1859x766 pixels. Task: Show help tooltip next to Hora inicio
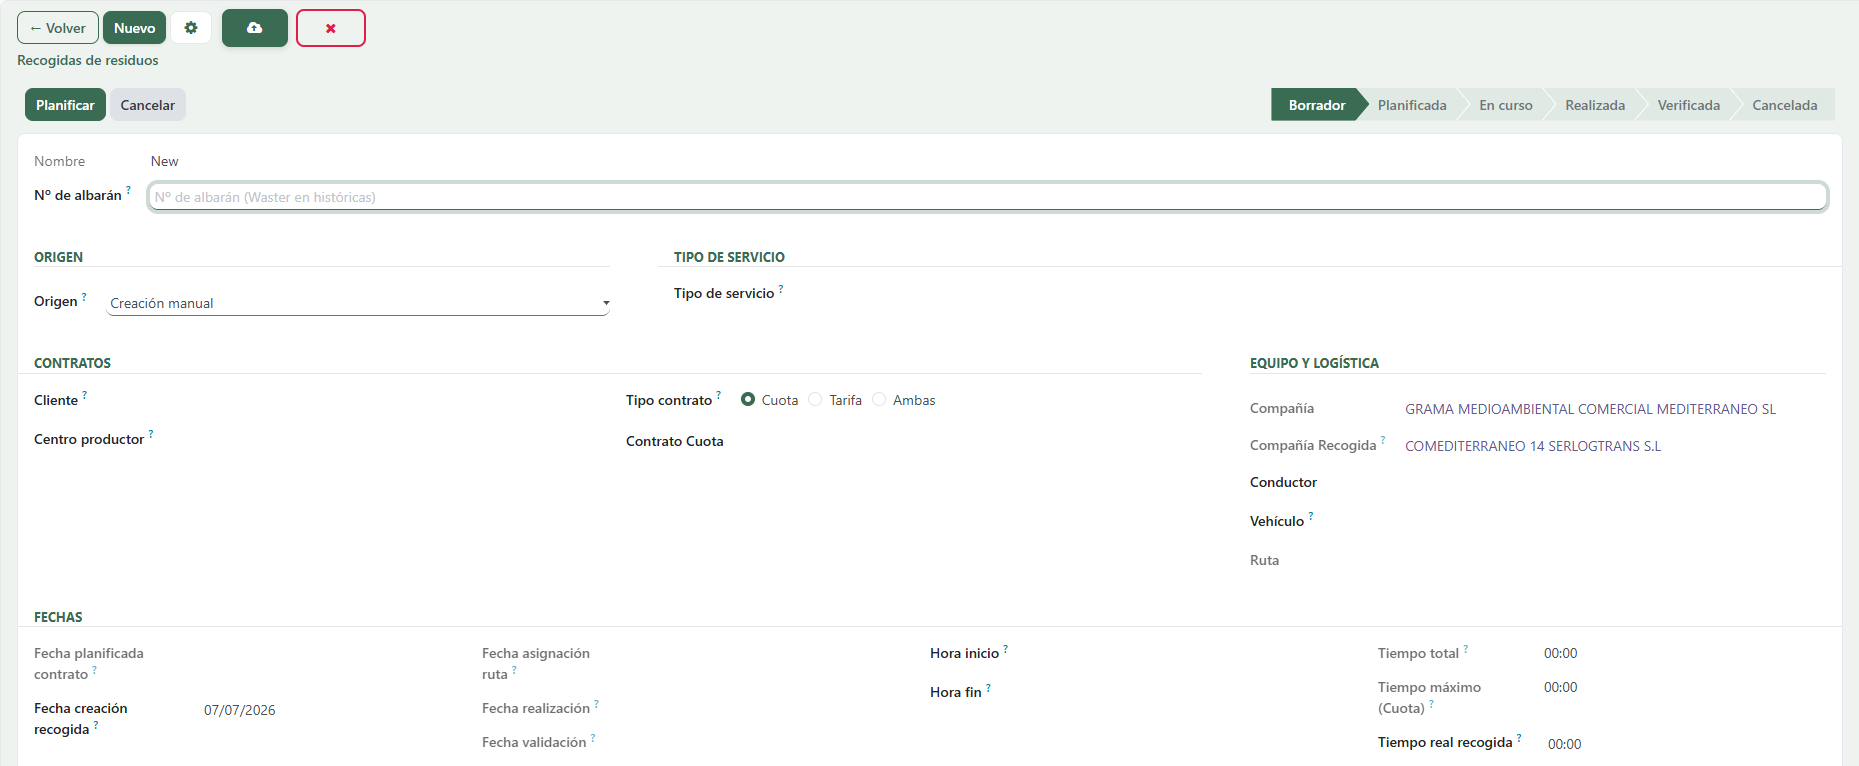coord(1006,649)
